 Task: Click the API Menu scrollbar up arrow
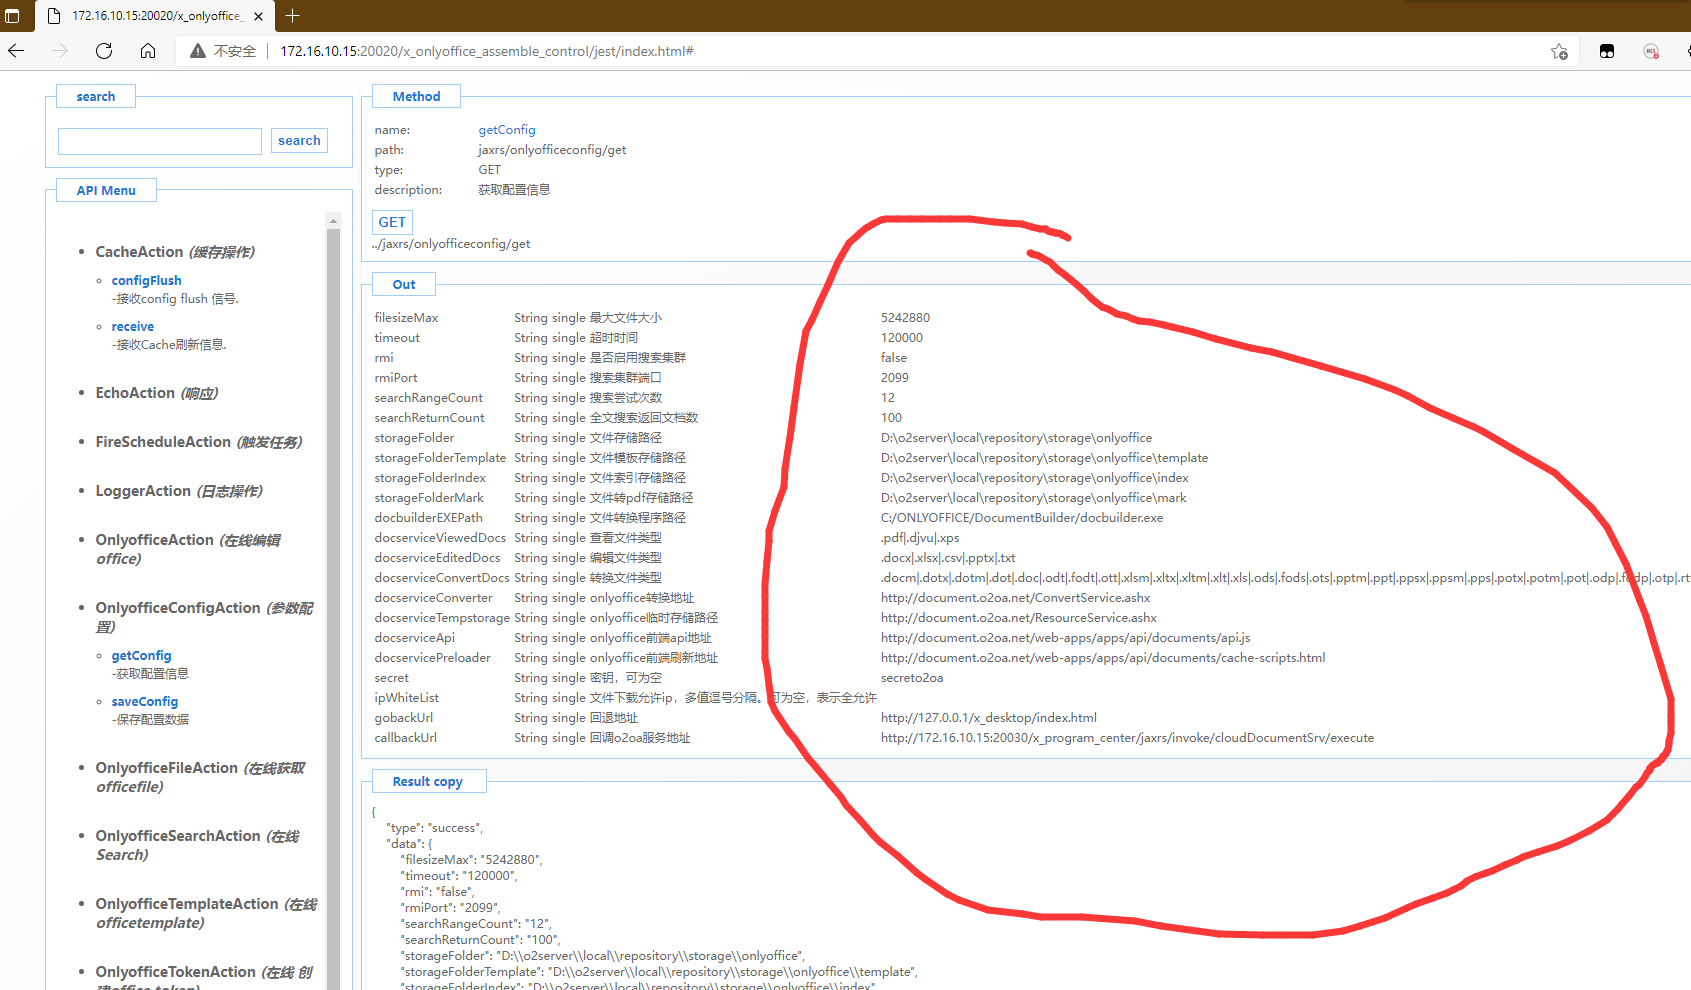pos(334,220)
